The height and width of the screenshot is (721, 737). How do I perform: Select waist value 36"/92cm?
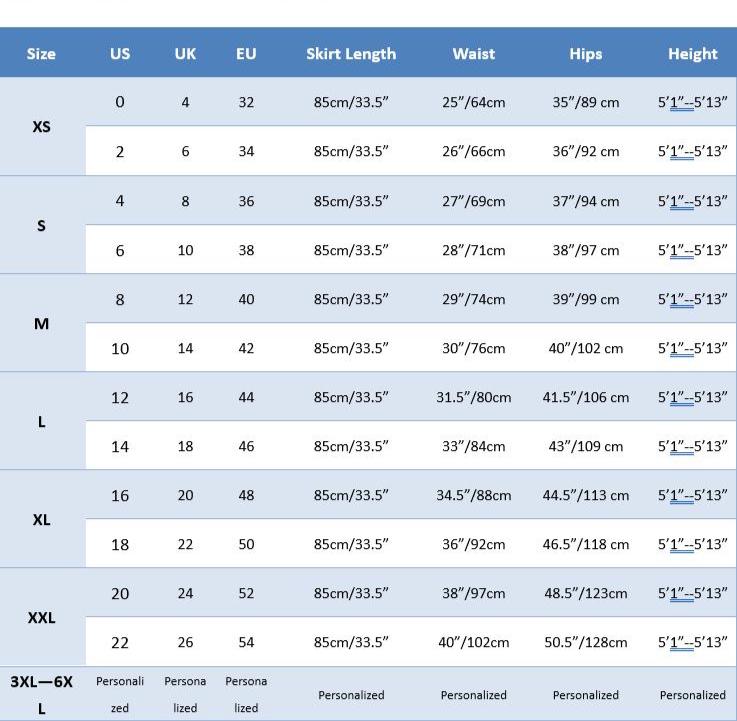point(474,544)
